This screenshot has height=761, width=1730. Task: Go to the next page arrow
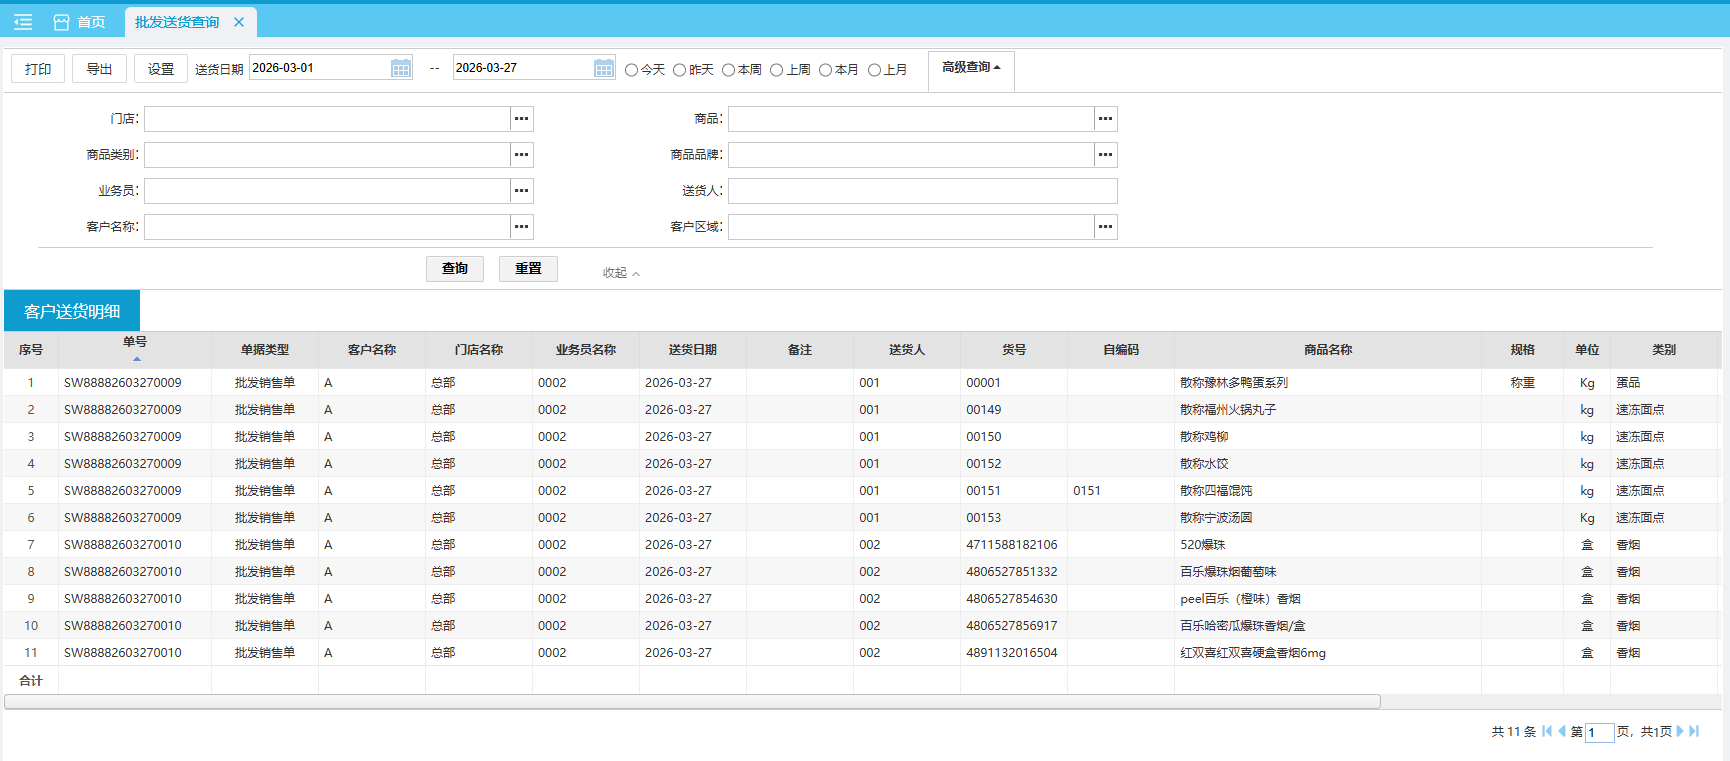point(1680,731)
